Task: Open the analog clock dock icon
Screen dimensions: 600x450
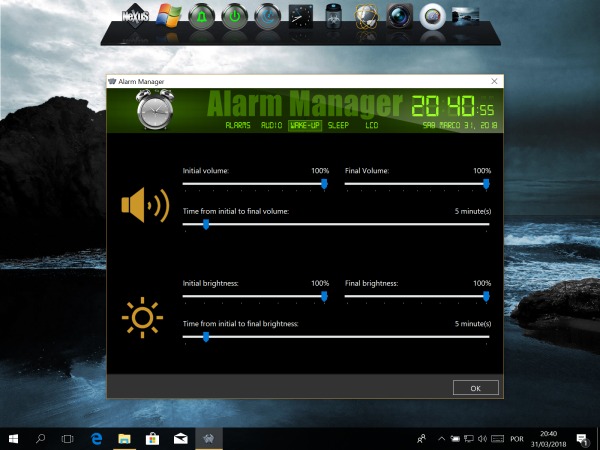Action: pos(300,16)
